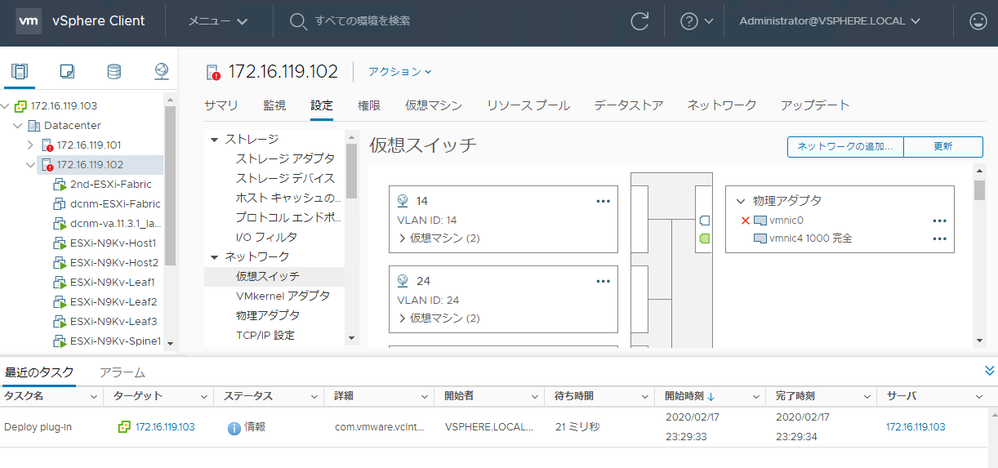
Task: Select the dcnm-ESXi-Fabric virtual machine
Action: pyautogui.click(x=115, y=204)
